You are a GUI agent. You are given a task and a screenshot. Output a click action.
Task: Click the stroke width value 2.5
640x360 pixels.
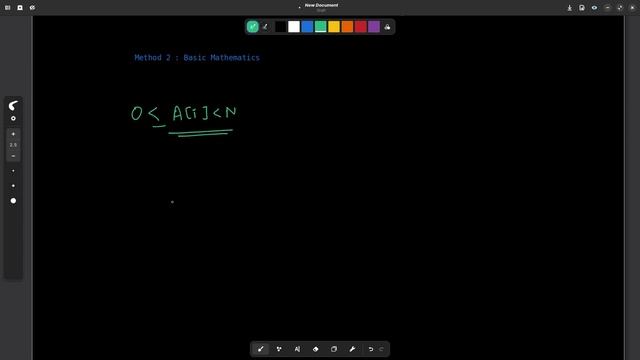point(13,145)
